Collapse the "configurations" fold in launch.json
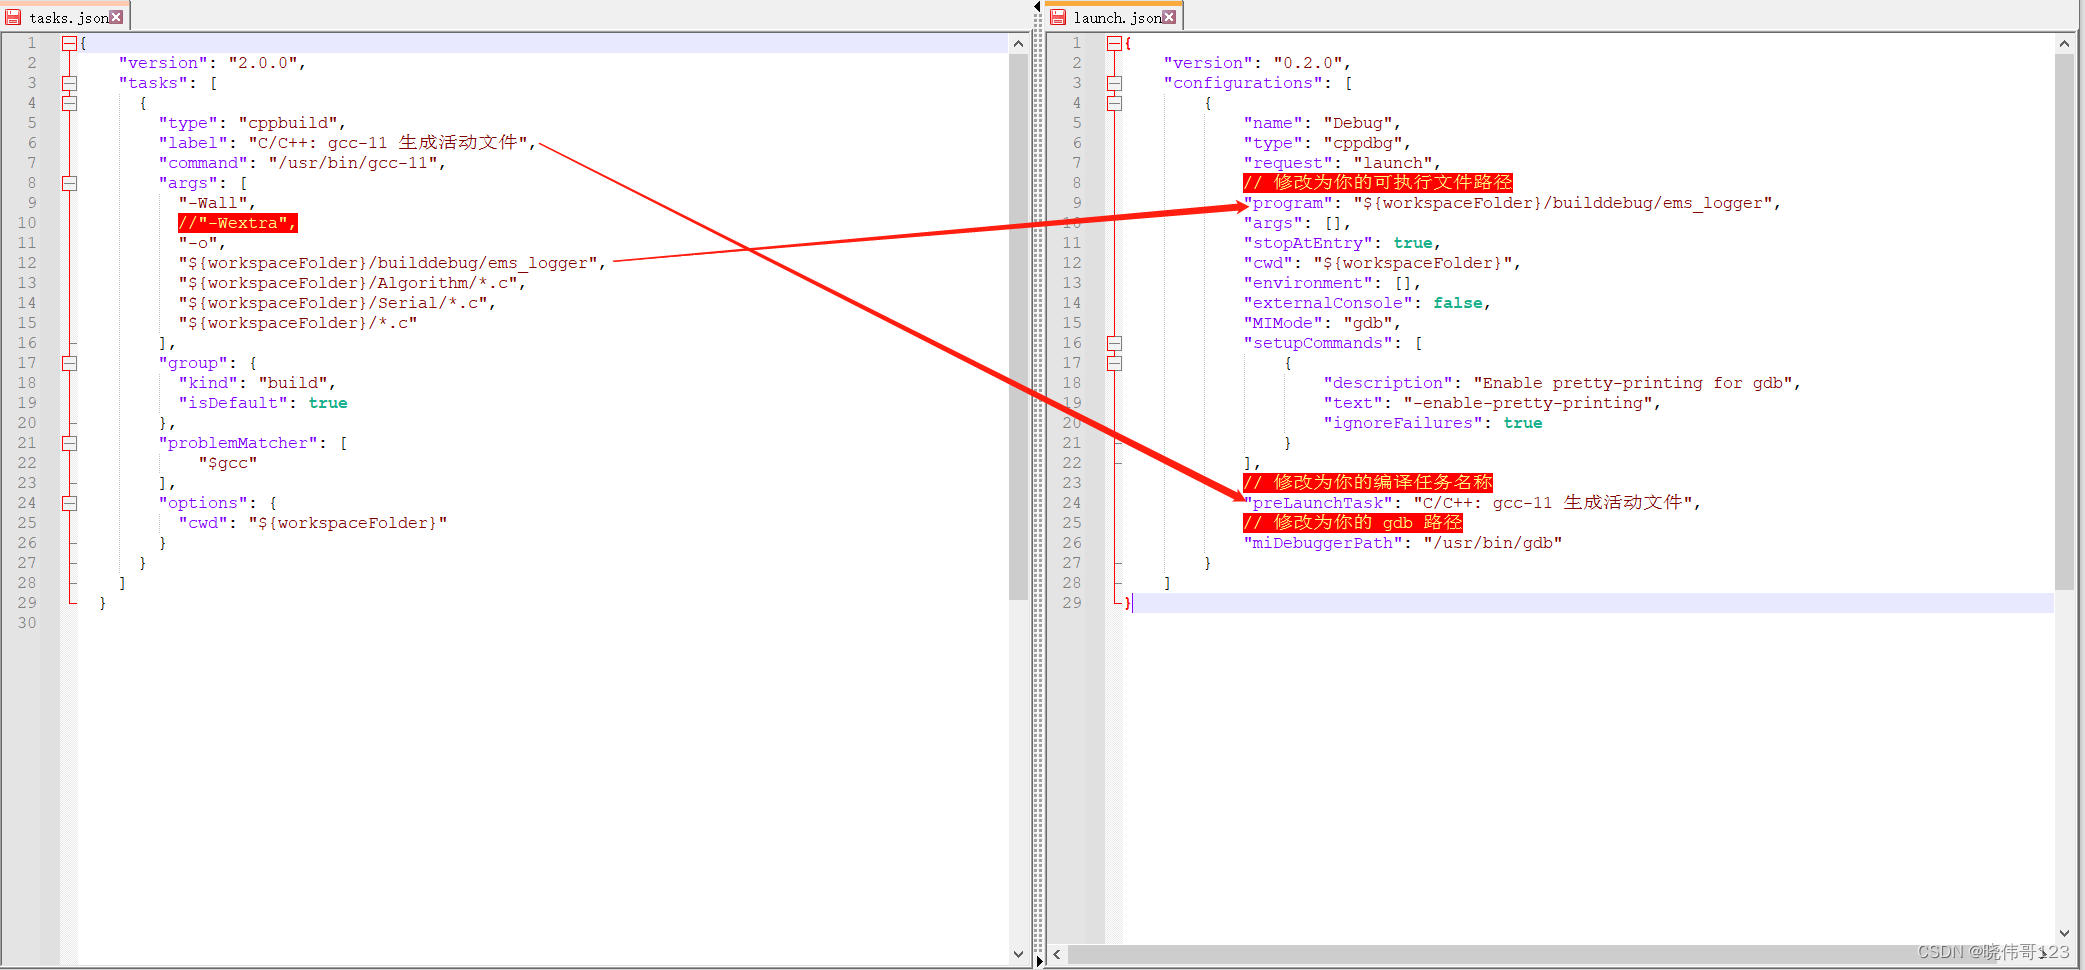 (x=1114, y=83)
